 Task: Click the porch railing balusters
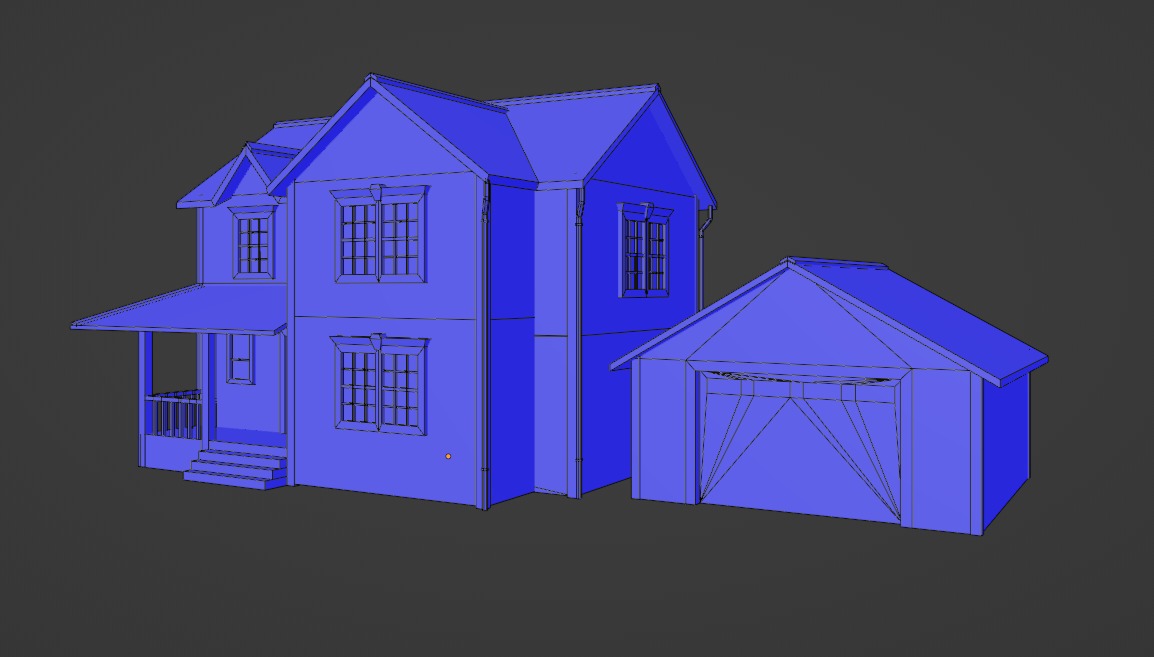coord(174,416)
